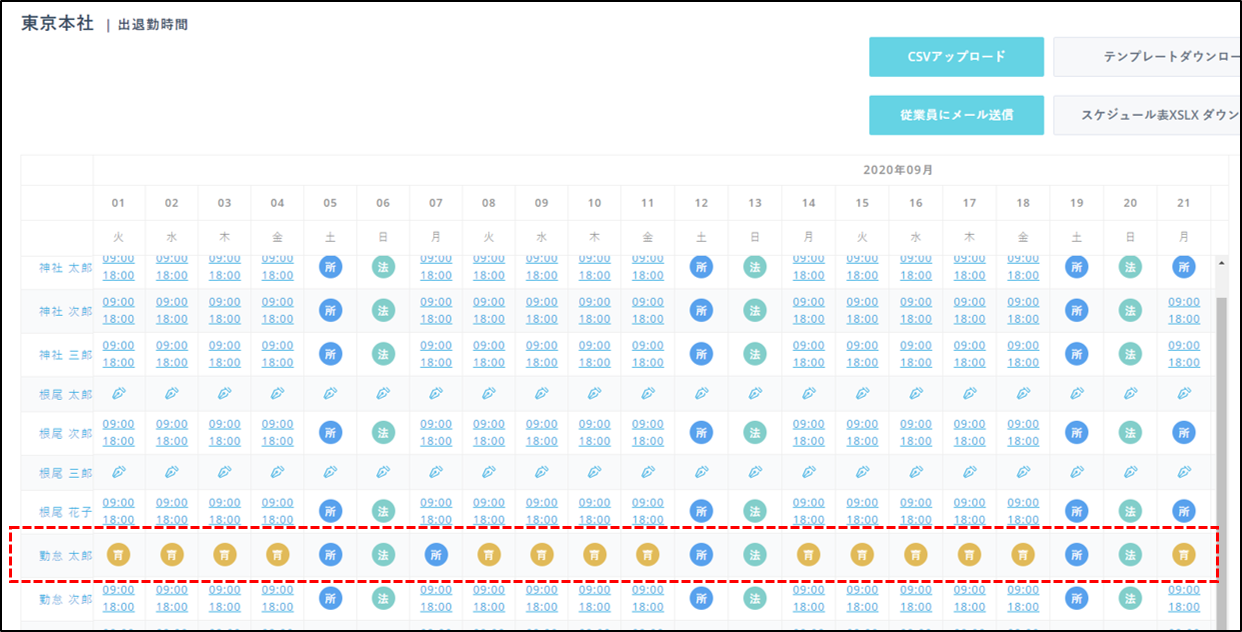Click 育 badge for 勤怠 太郎 on day 15

click(x=862, y=554)
